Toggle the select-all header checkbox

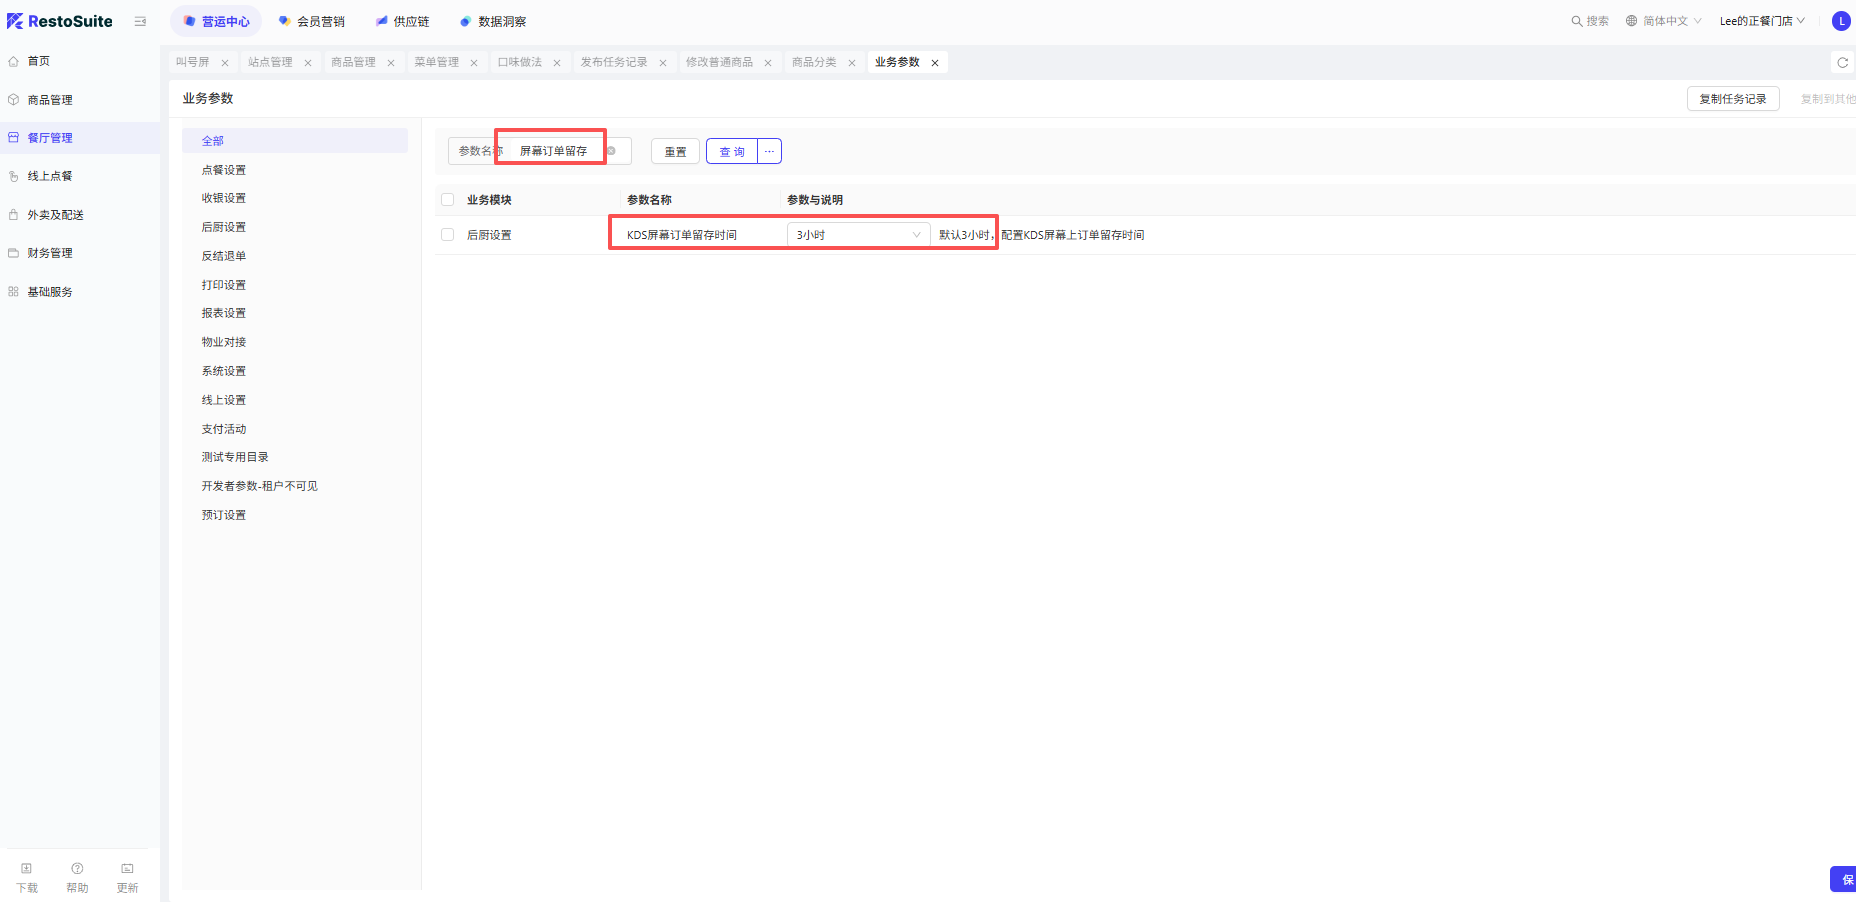[x=447, y=200]
